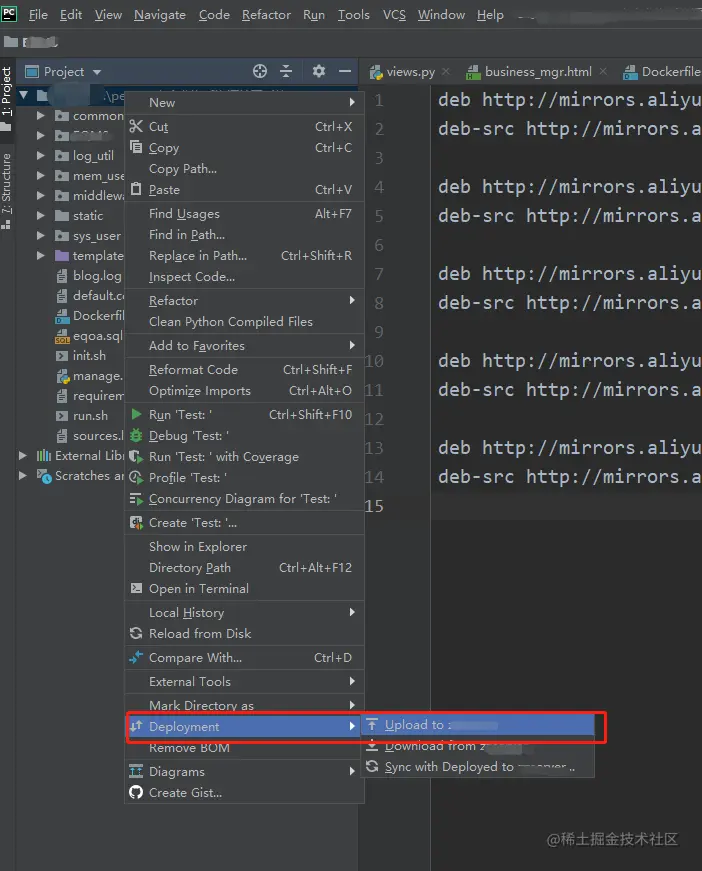Select Replace in Path...
The image size is (702, 871).
coord(244,256)
